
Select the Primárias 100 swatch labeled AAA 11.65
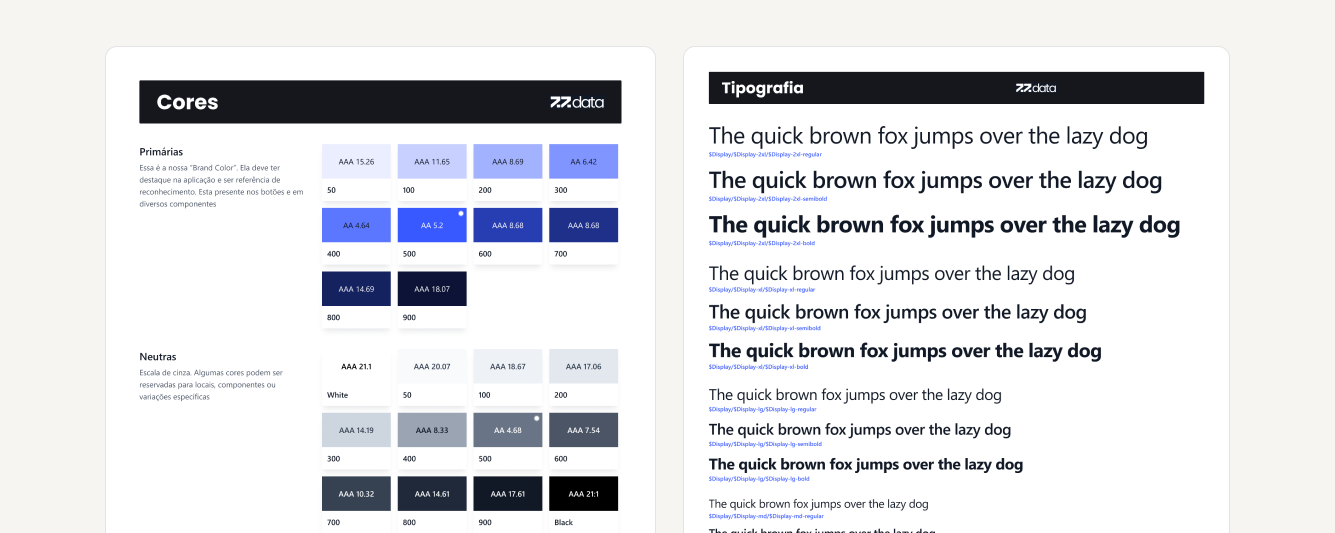pyautogui.click(x=432, y=161)
